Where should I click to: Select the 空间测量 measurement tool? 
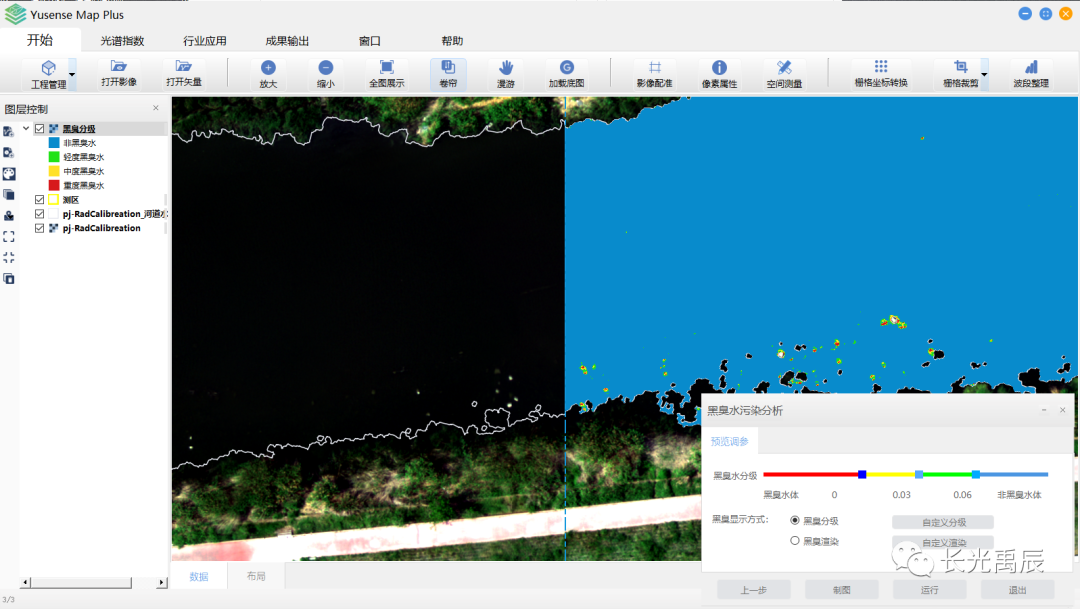click(784, 68)
